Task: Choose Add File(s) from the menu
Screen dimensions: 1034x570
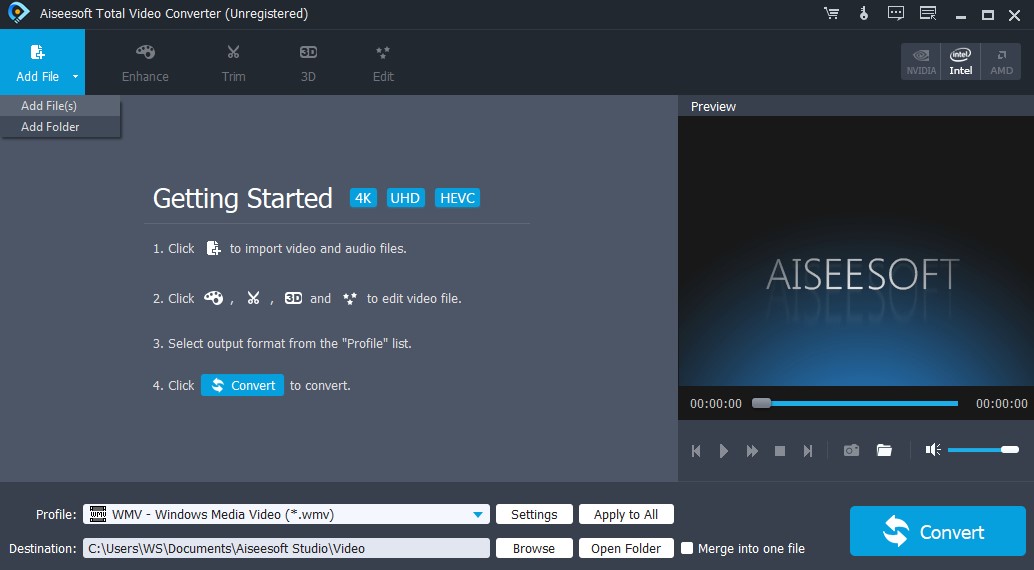Action: click(x=61, y=106)
